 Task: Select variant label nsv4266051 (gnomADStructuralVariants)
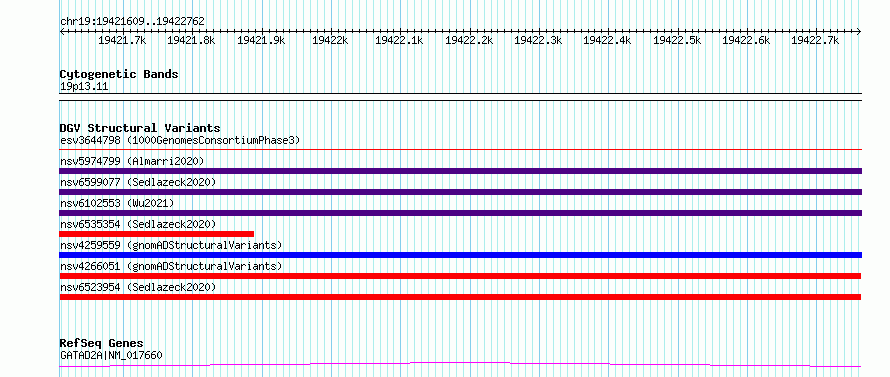point(171,266)
